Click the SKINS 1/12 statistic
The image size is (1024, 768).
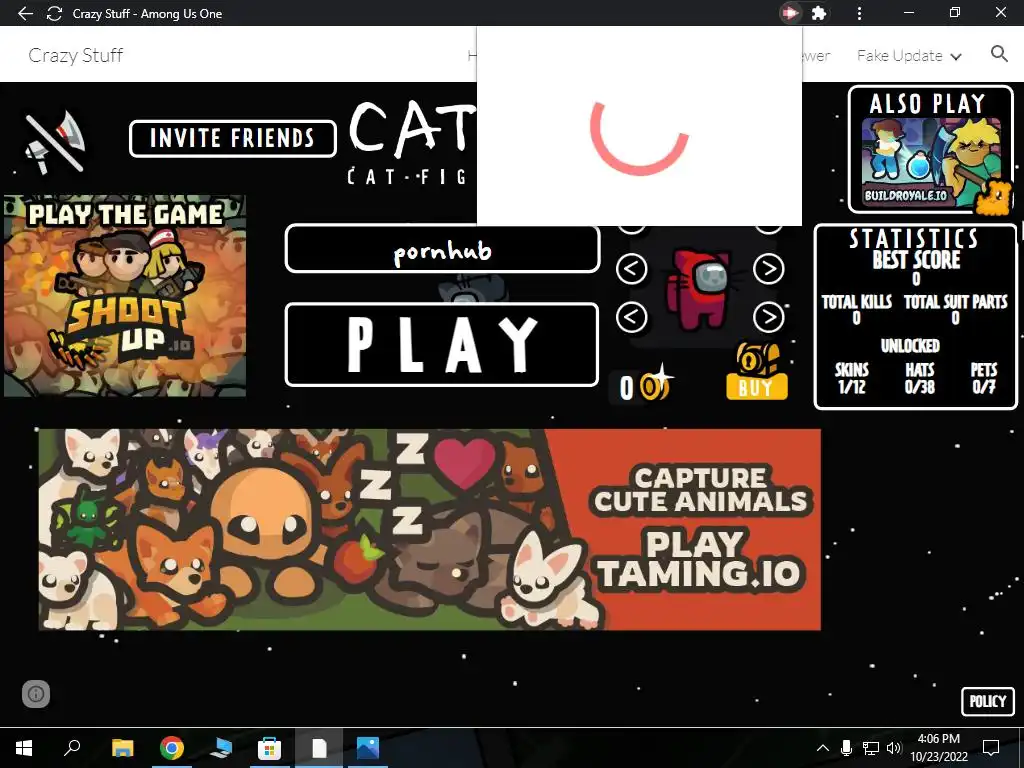[x=852, y=378]
